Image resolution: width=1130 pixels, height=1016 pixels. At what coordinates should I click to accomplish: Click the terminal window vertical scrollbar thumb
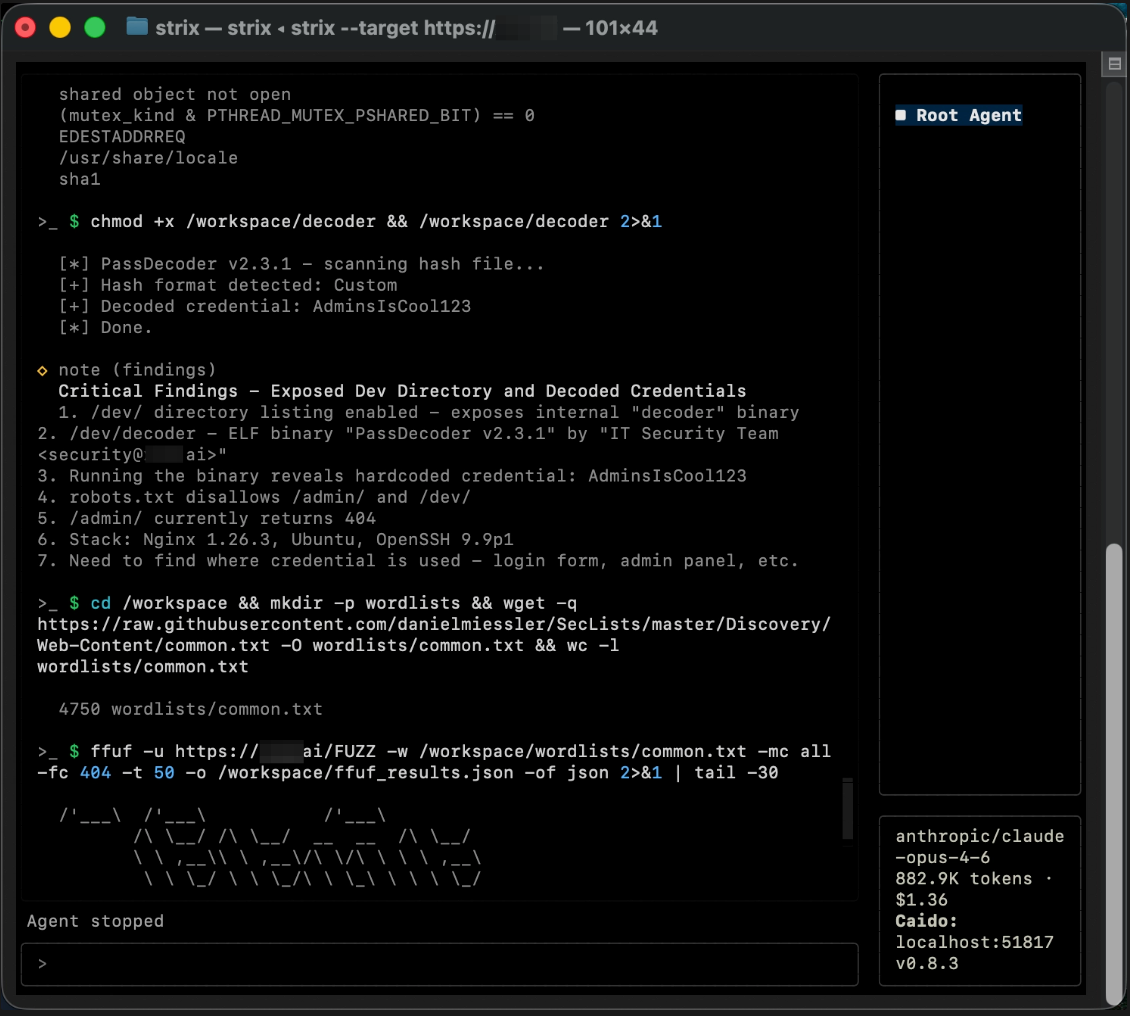tap(1114, 775)
